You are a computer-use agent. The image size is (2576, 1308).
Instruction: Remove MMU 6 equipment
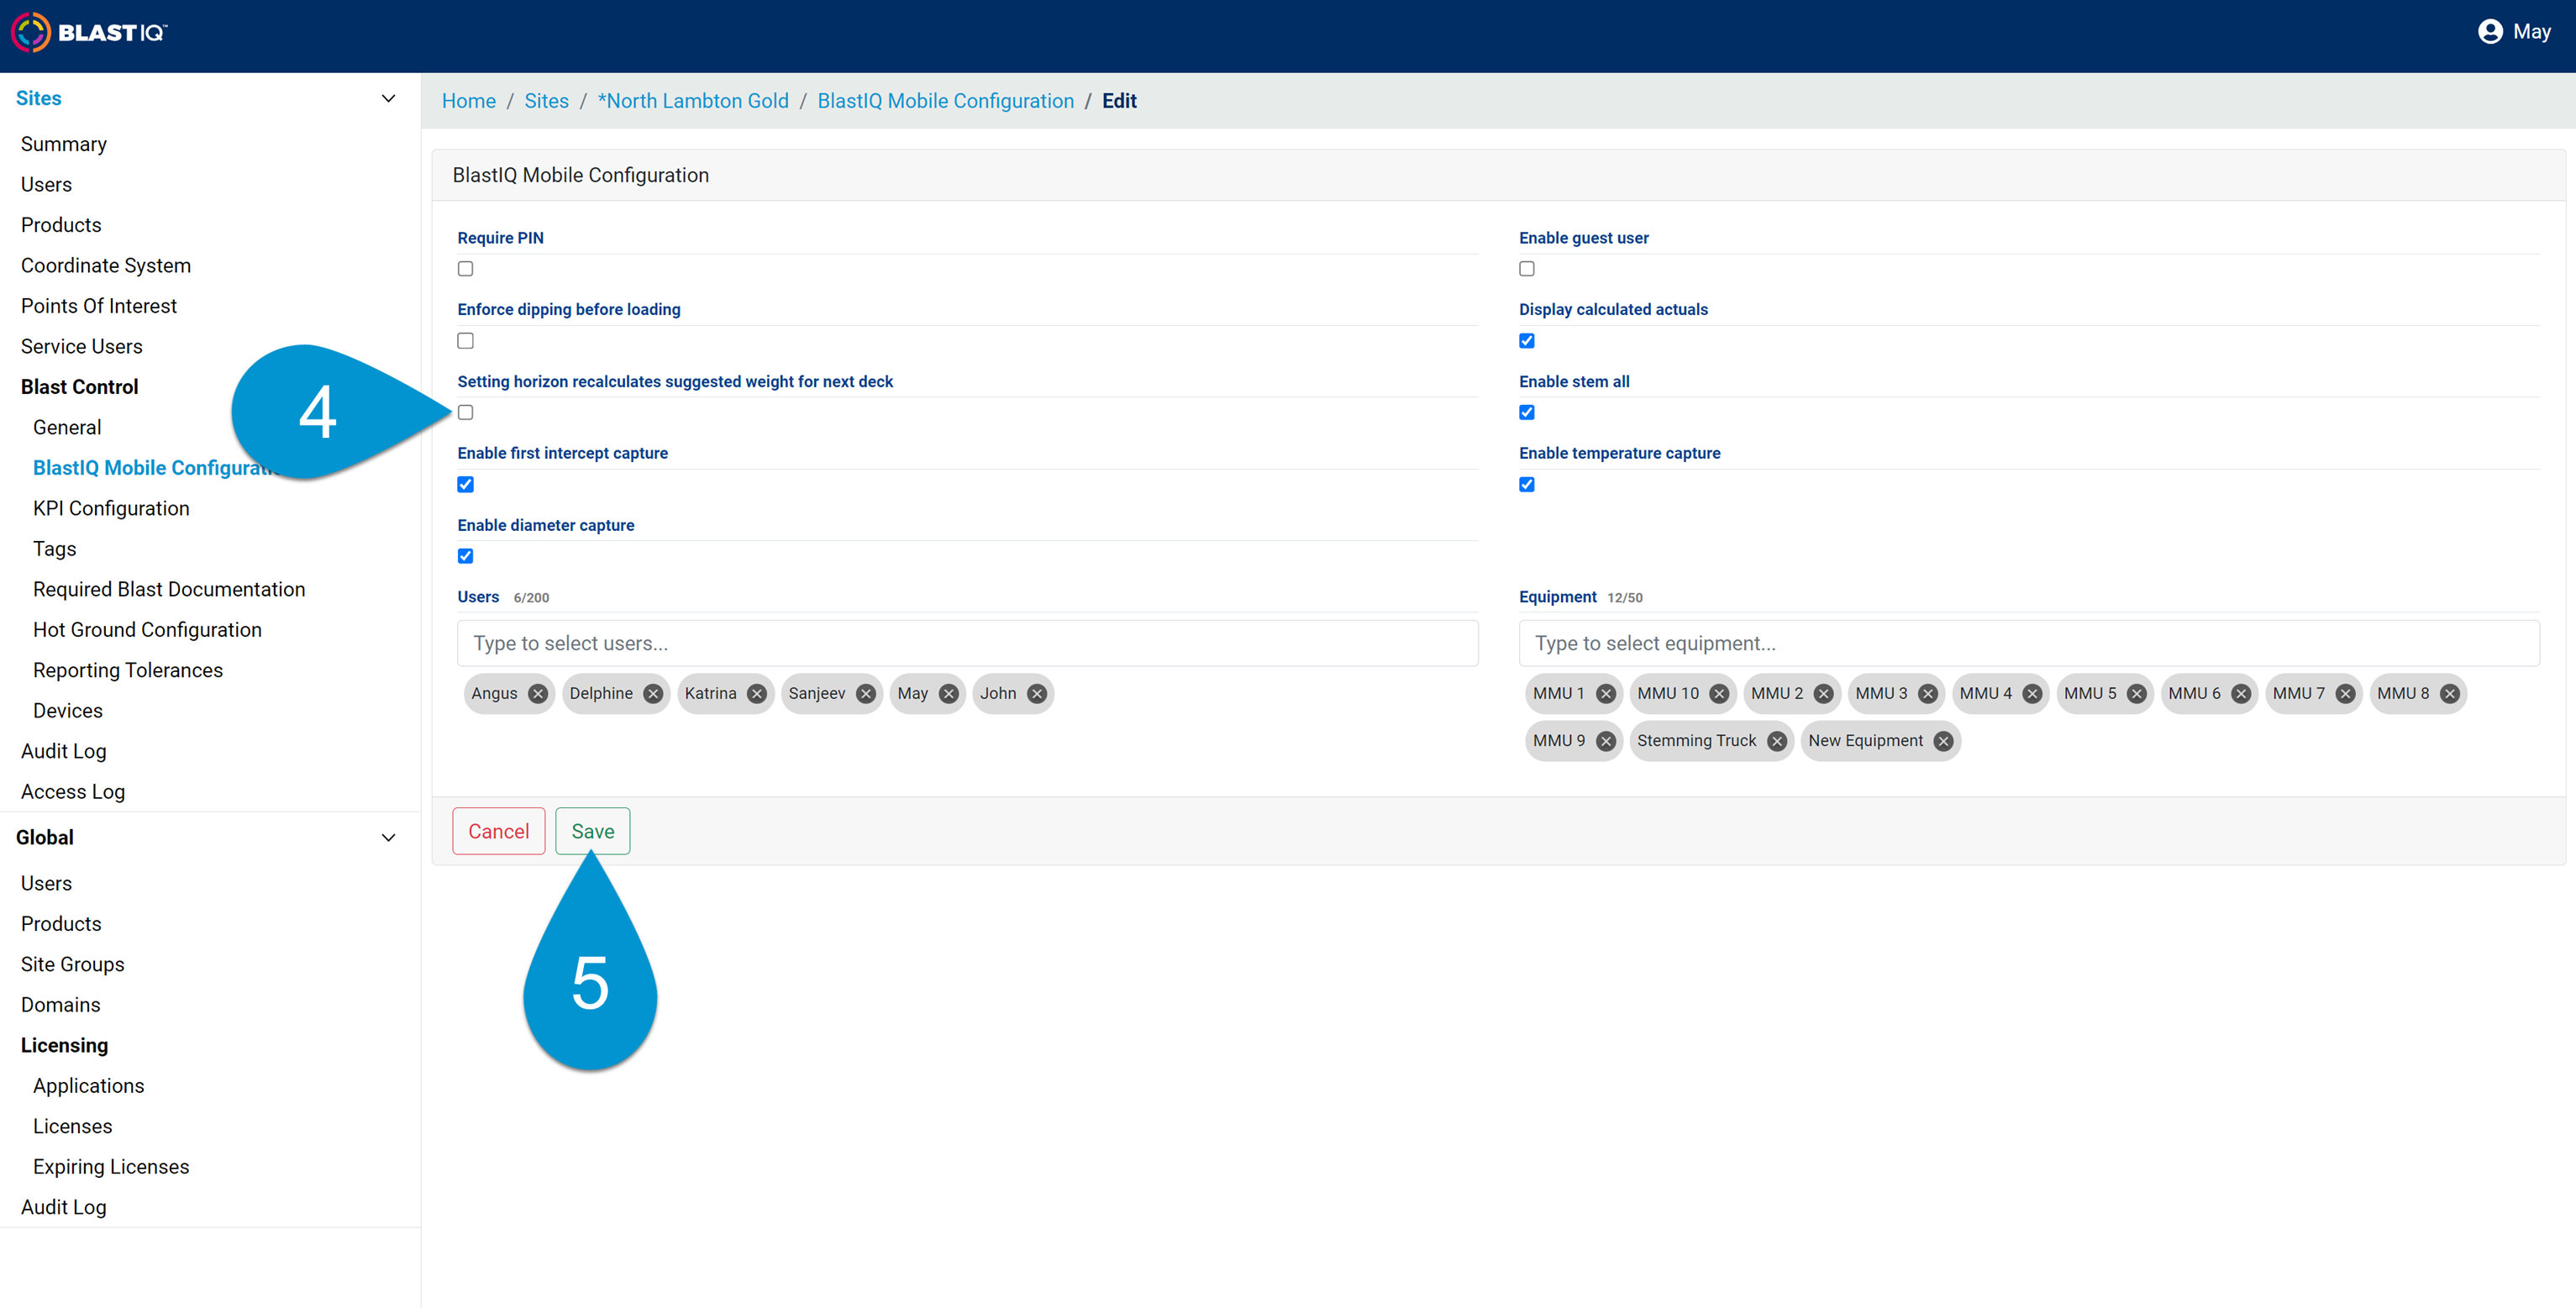pos(2241,693)
